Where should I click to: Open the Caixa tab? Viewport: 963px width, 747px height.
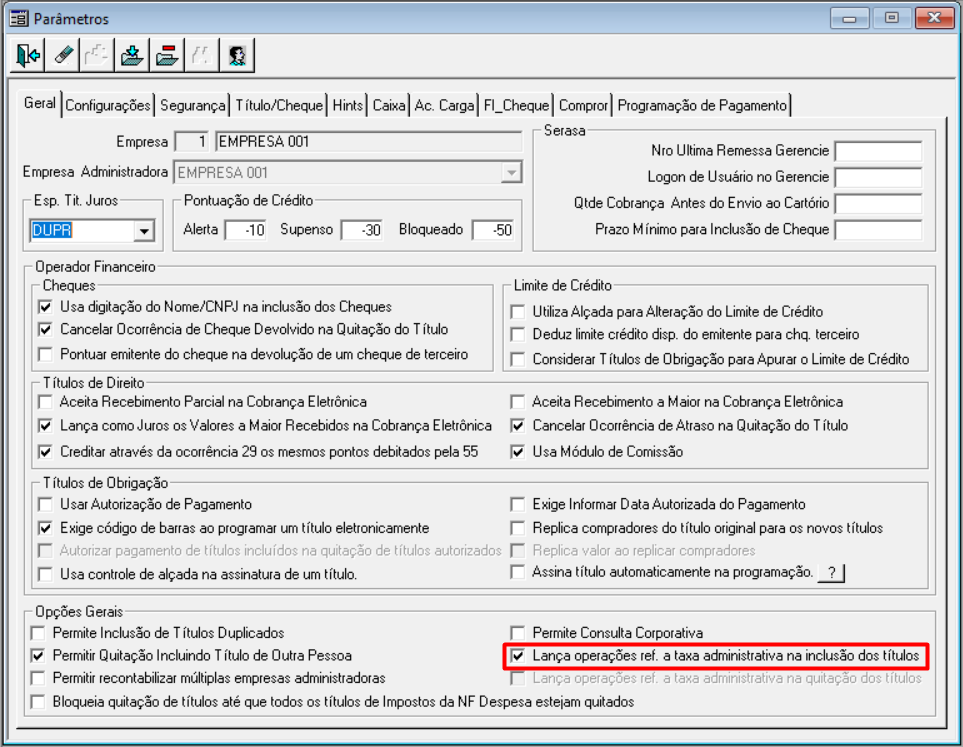click(389, 106)
